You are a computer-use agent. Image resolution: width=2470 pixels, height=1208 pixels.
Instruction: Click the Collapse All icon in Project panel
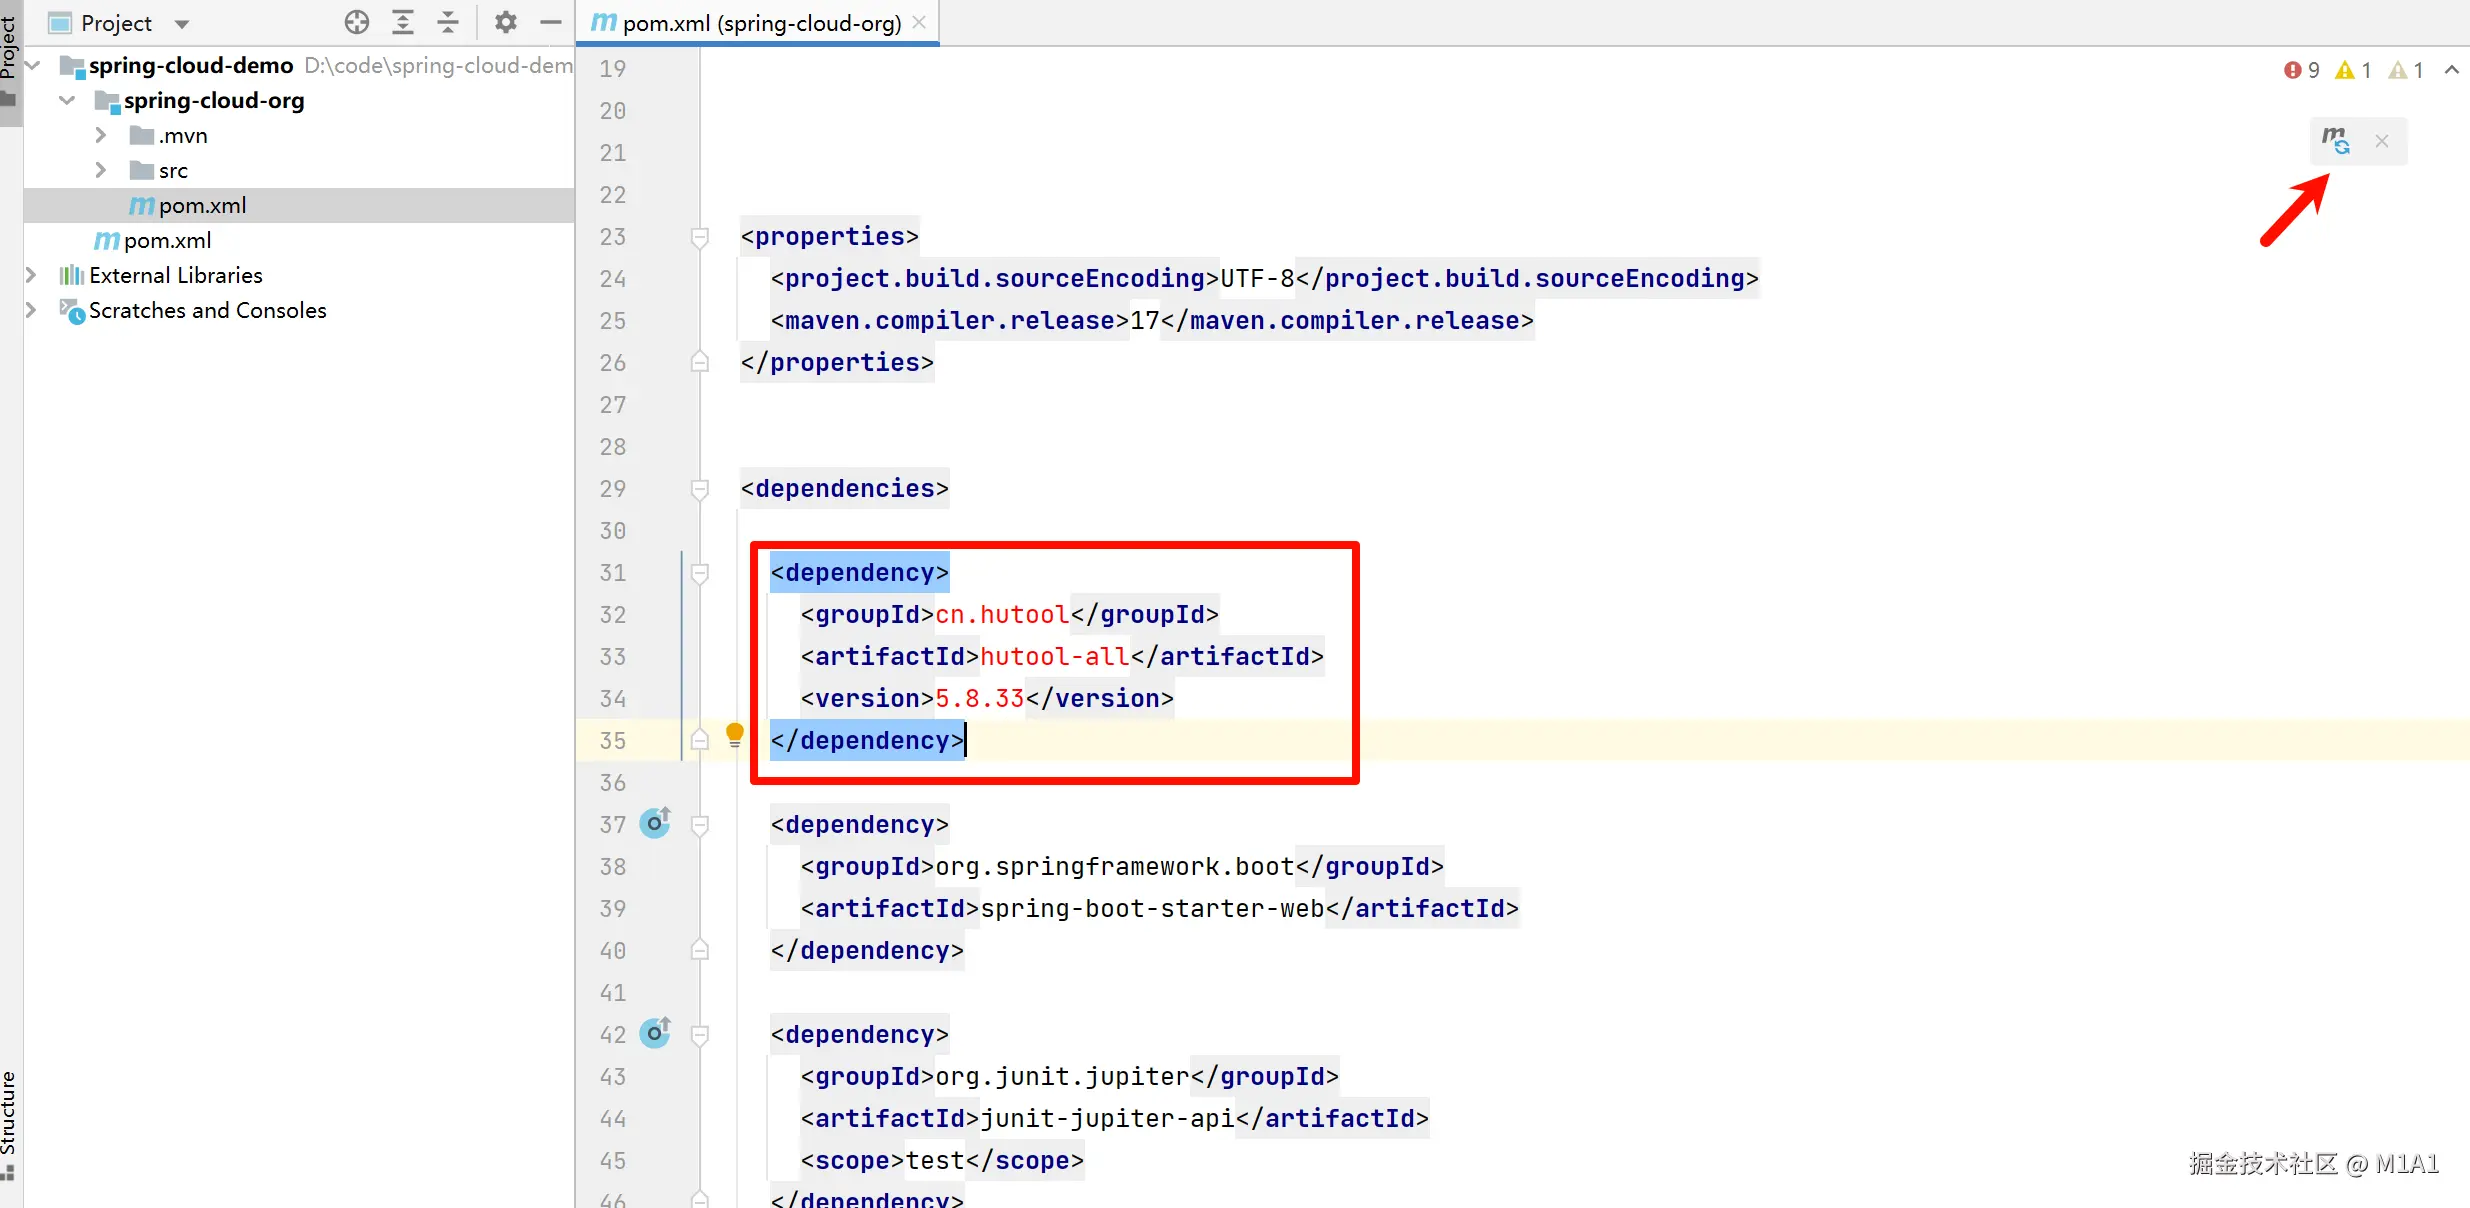pyautogui.click(x=448, y=22)
